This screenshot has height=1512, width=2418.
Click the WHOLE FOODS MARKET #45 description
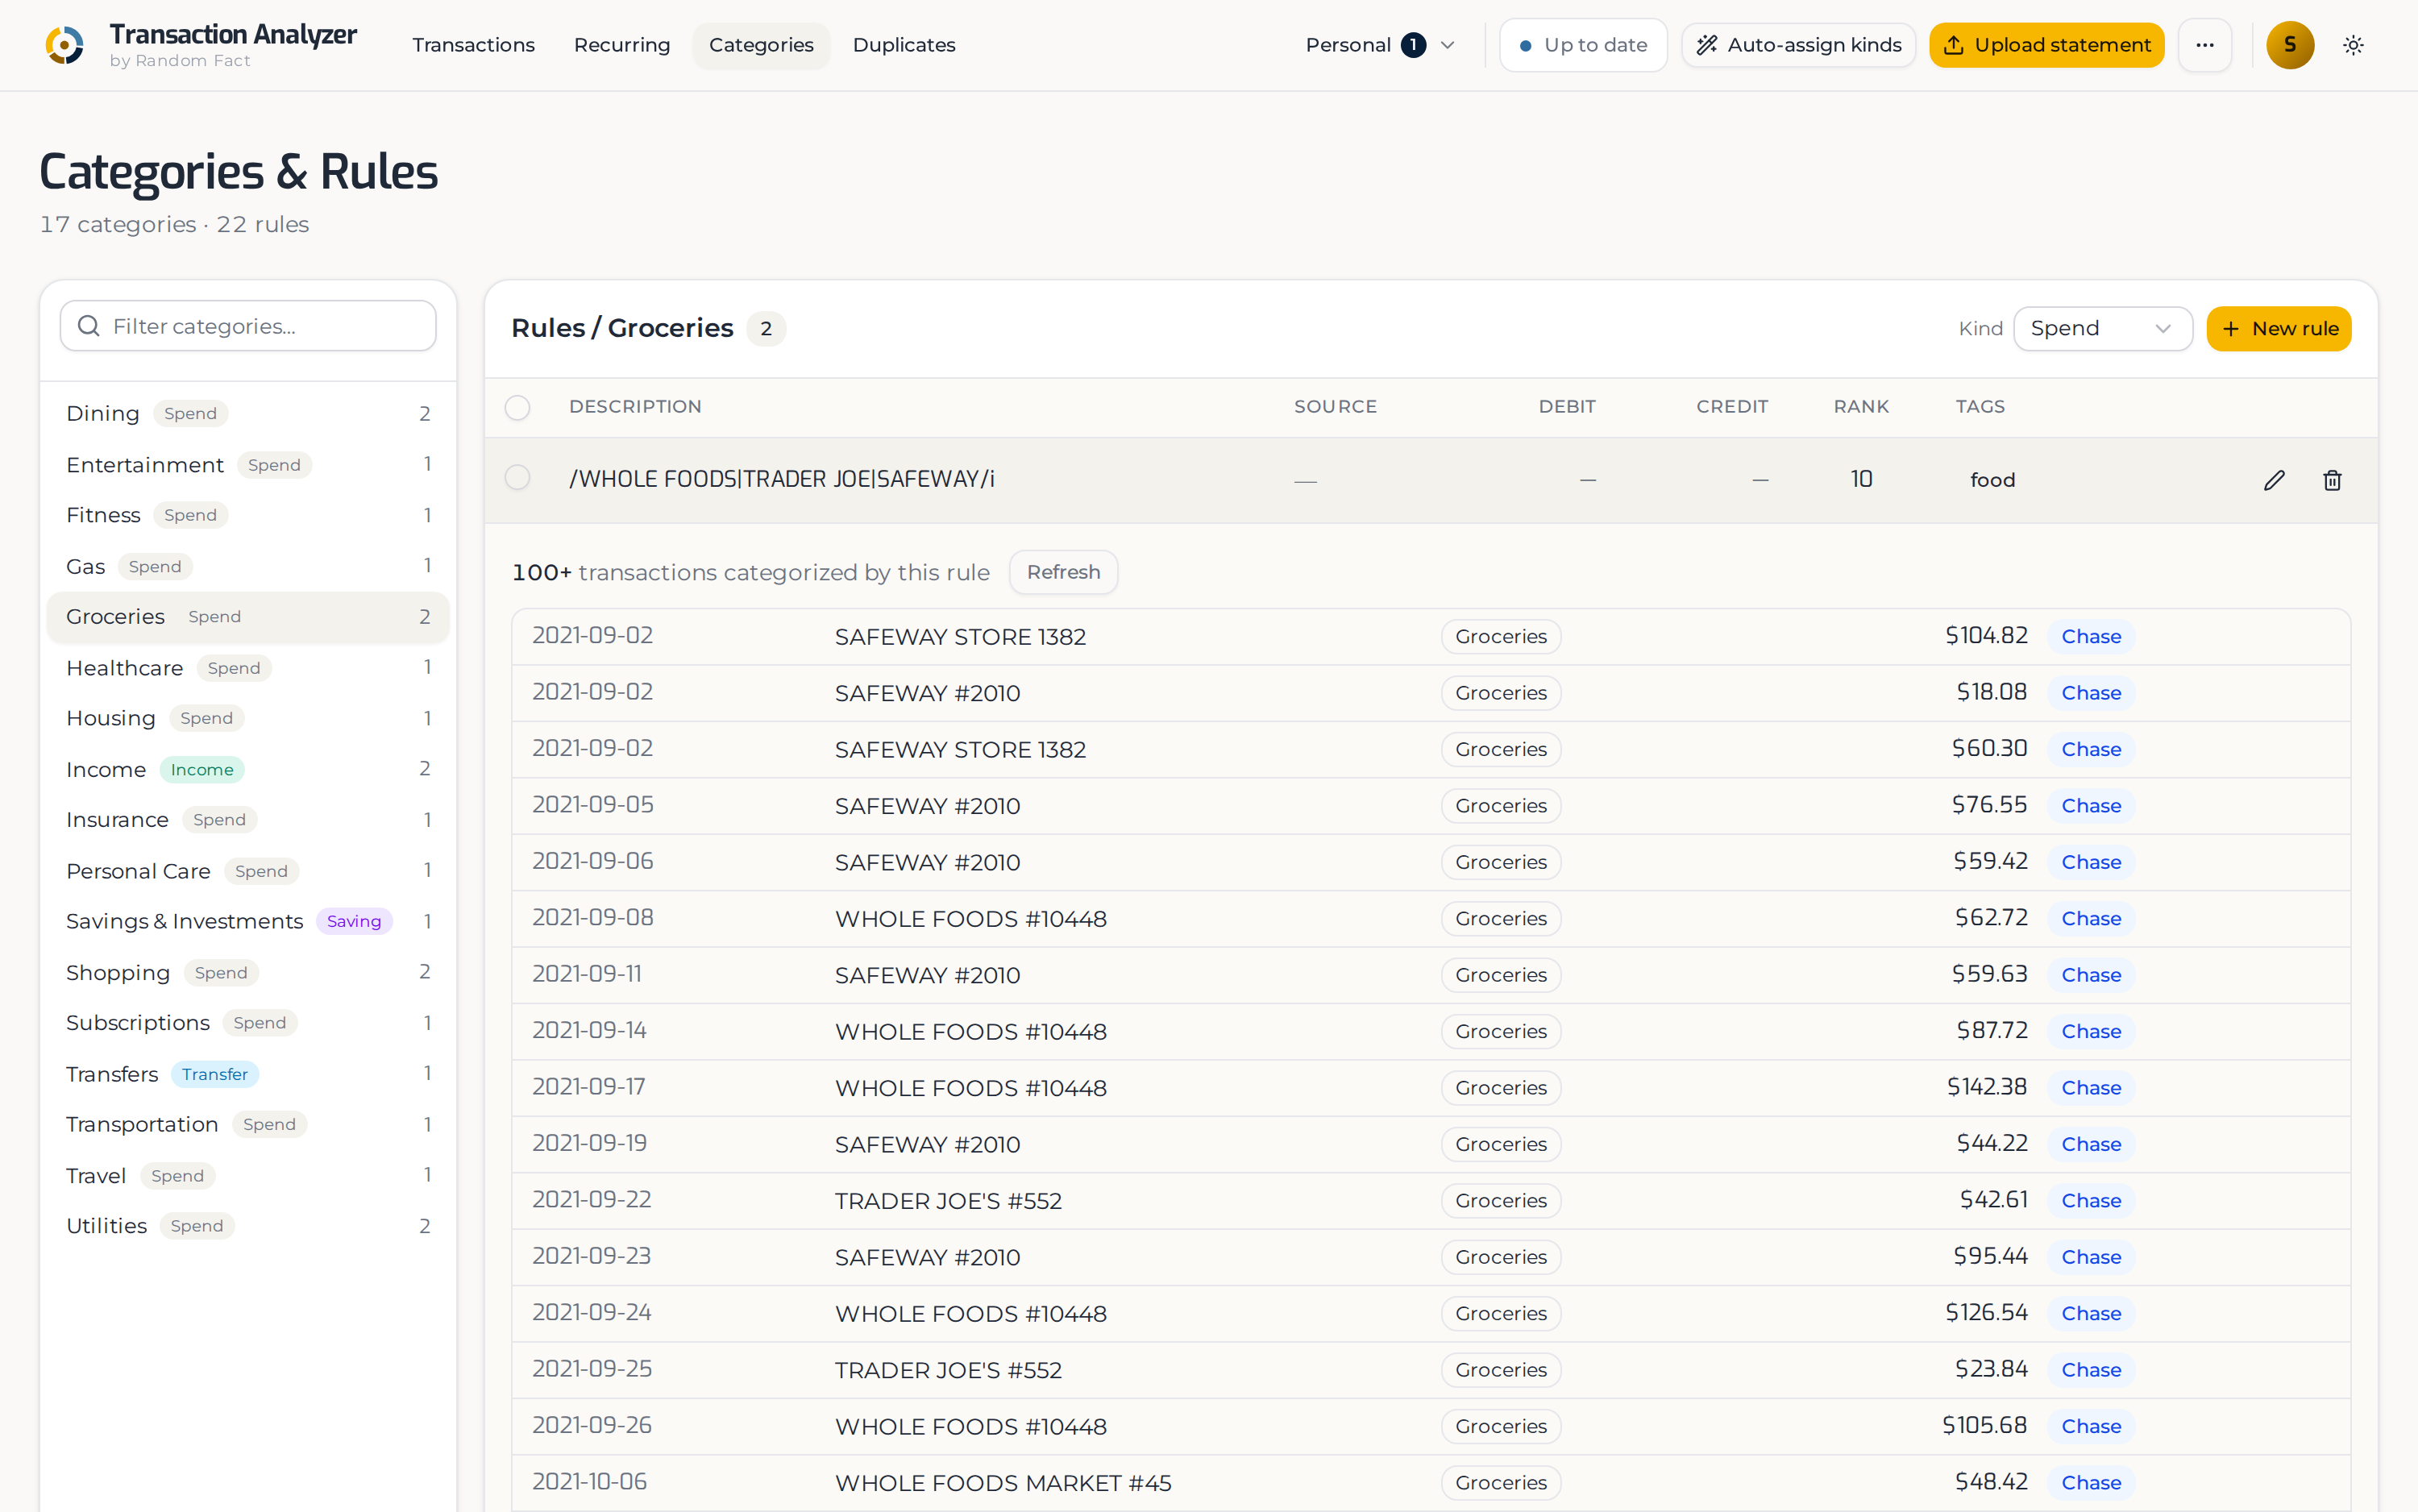1003,1483
